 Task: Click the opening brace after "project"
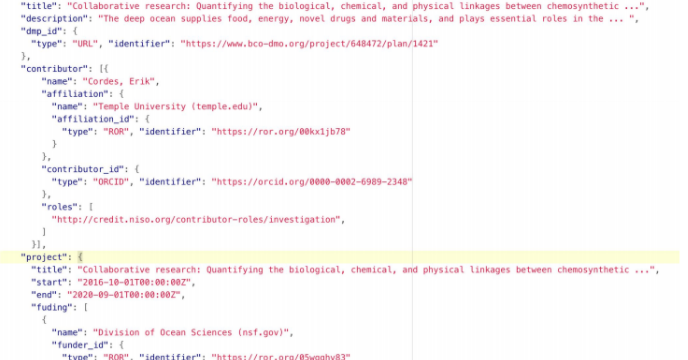pos(80,257)
